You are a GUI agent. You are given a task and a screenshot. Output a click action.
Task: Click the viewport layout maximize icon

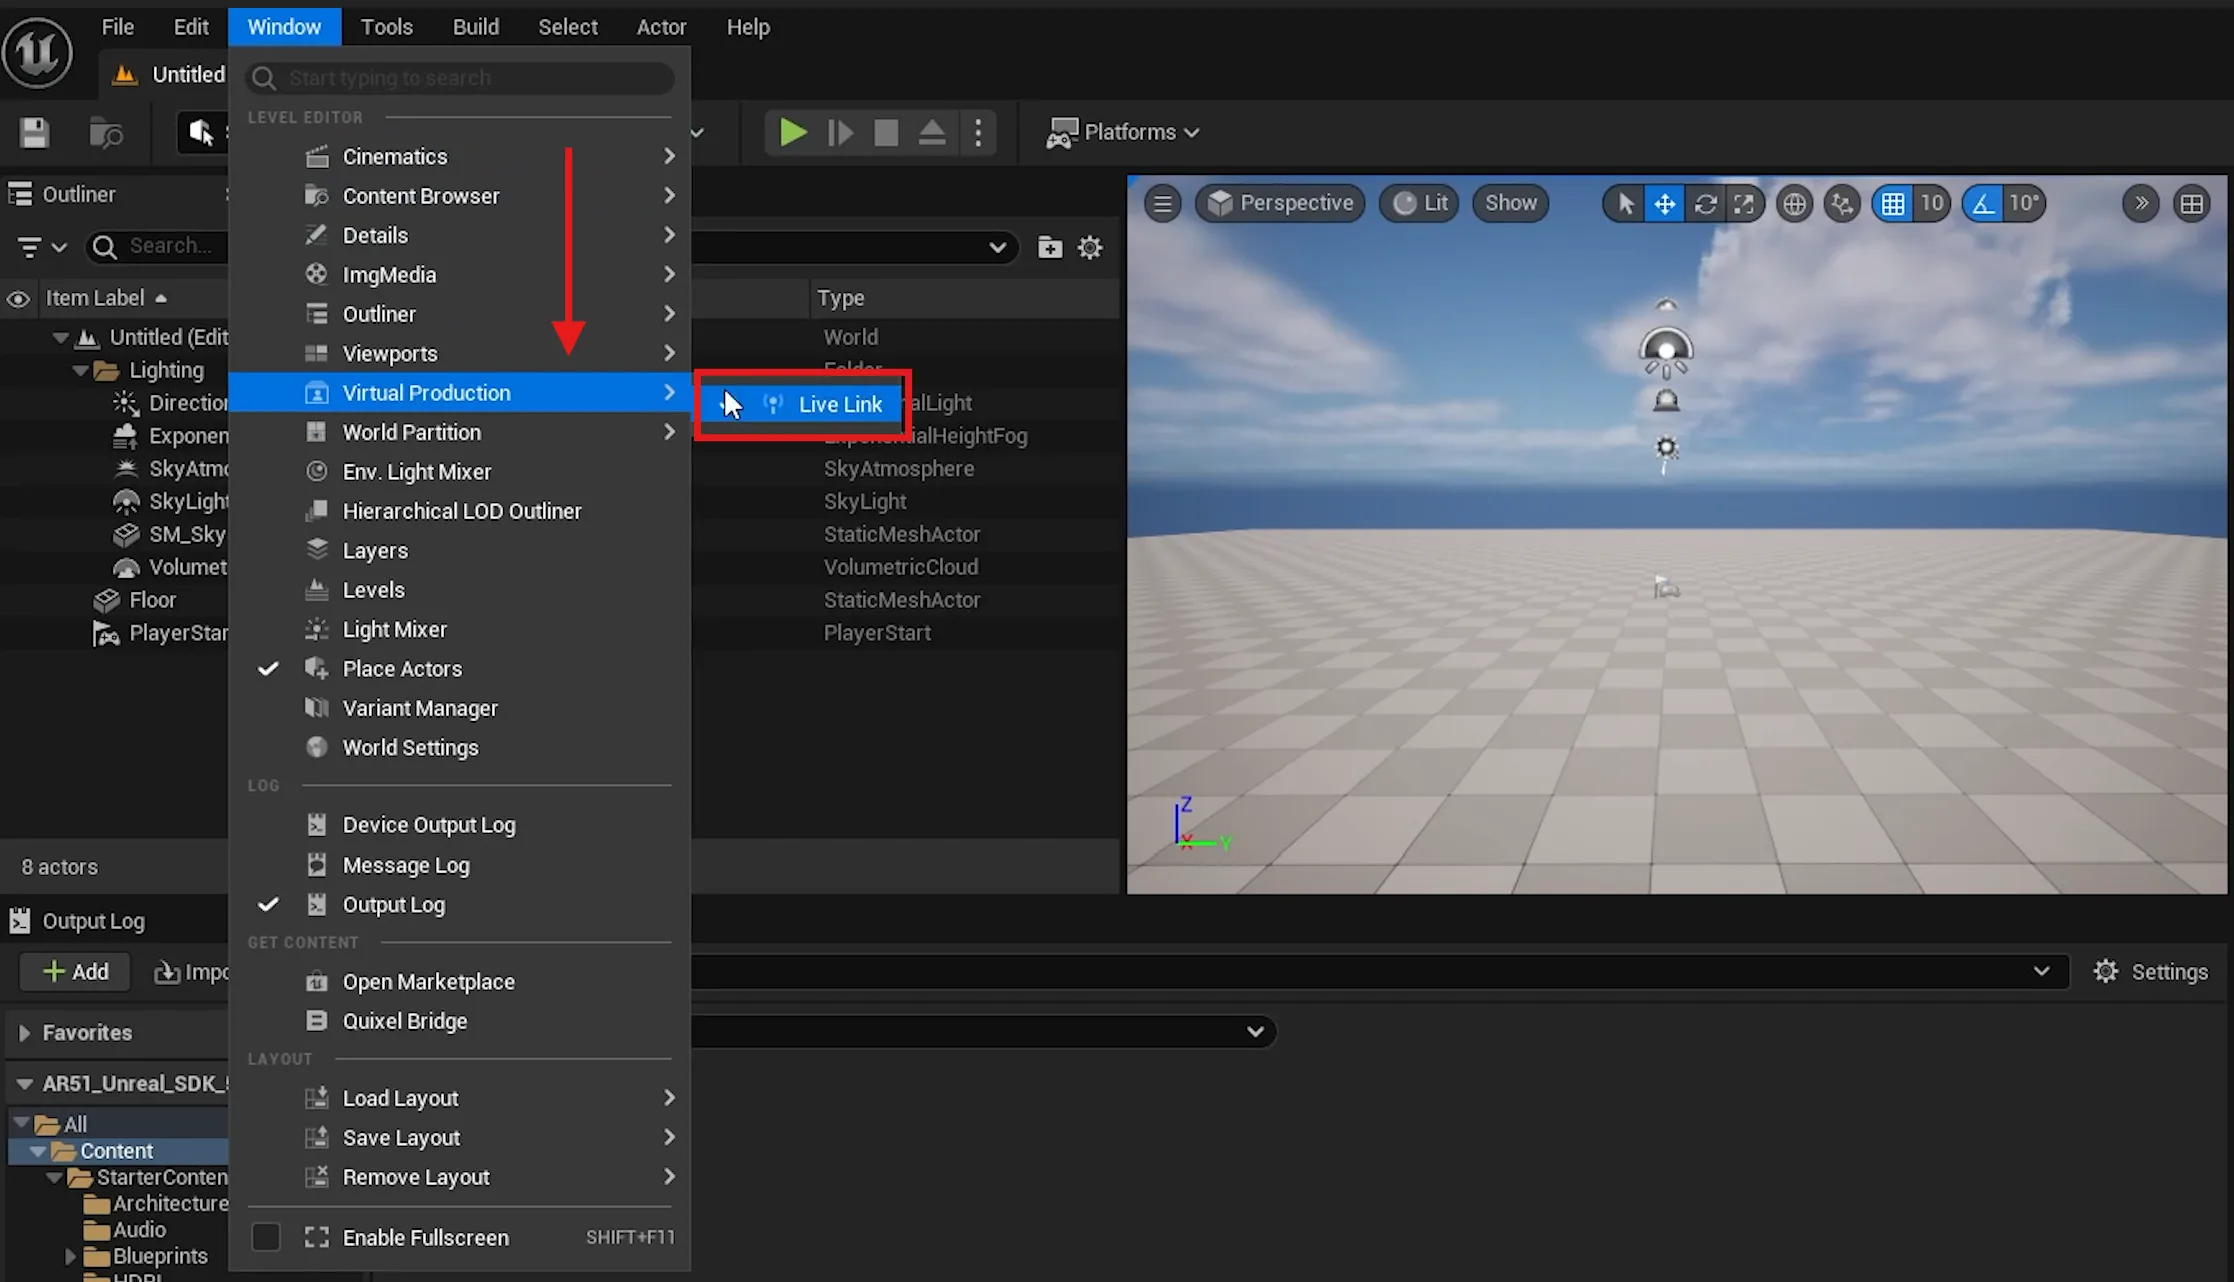pos(2191,203)
